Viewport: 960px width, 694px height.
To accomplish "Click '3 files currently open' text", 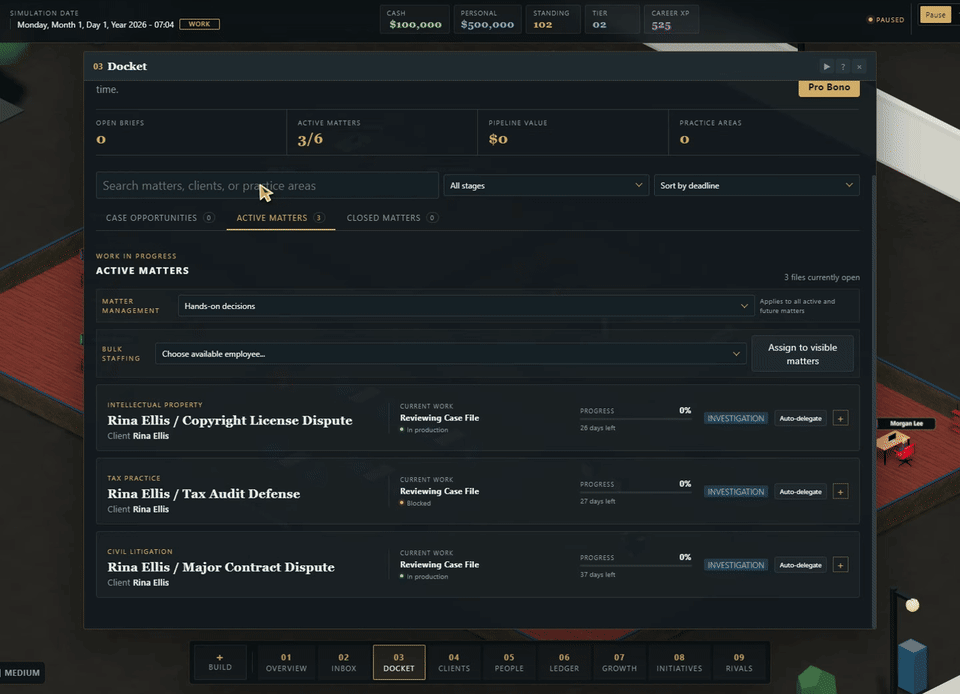I will 822,277.
